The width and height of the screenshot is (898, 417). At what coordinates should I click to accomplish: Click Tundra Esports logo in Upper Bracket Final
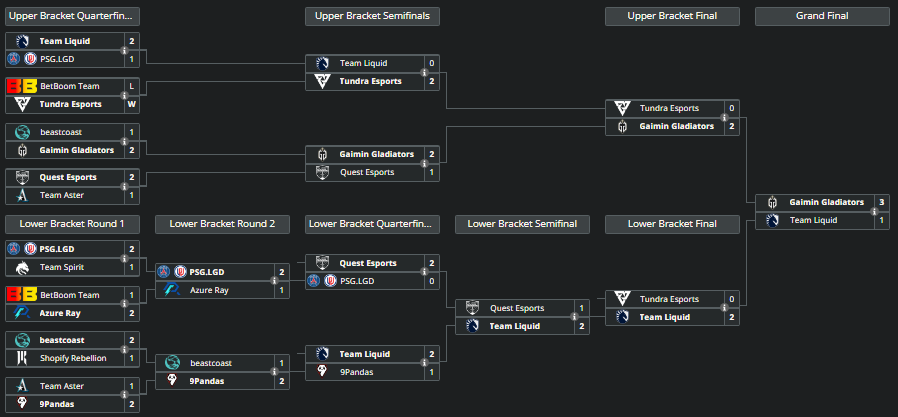[622, 108]
